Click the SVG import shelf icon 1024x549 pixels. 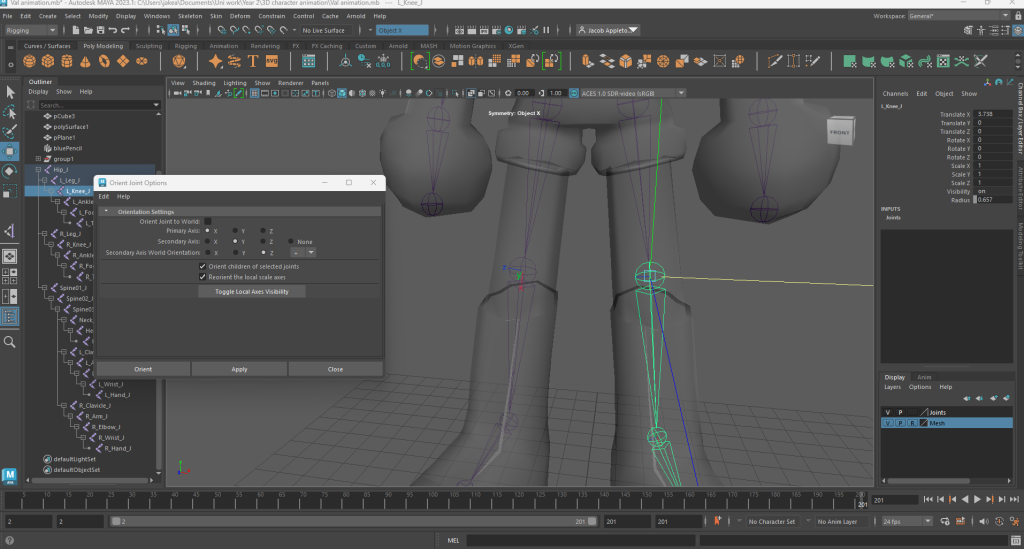point(271,61)
